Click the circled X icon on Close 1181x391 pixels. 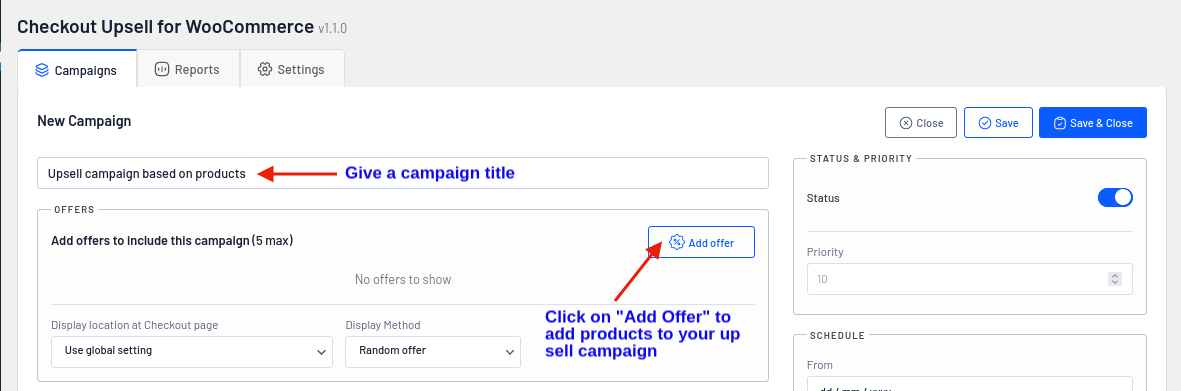pyautogui.click(x=905, y=123)
